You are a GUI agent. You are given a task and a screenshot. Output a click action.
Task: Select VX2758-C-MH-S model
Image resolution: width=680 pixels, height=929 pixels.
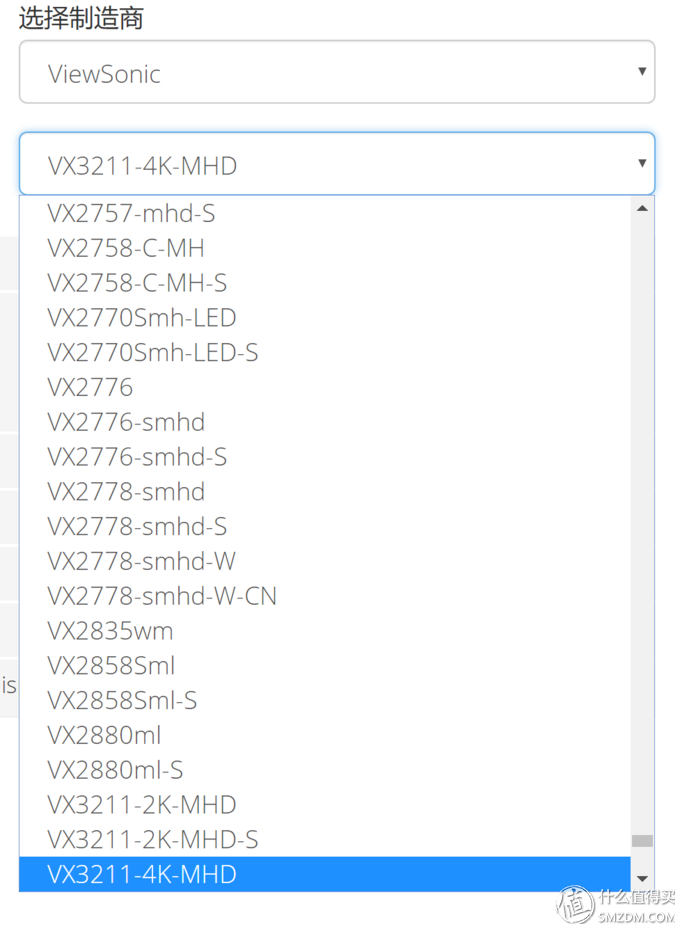pyautogui.click(x=137, y=283)
